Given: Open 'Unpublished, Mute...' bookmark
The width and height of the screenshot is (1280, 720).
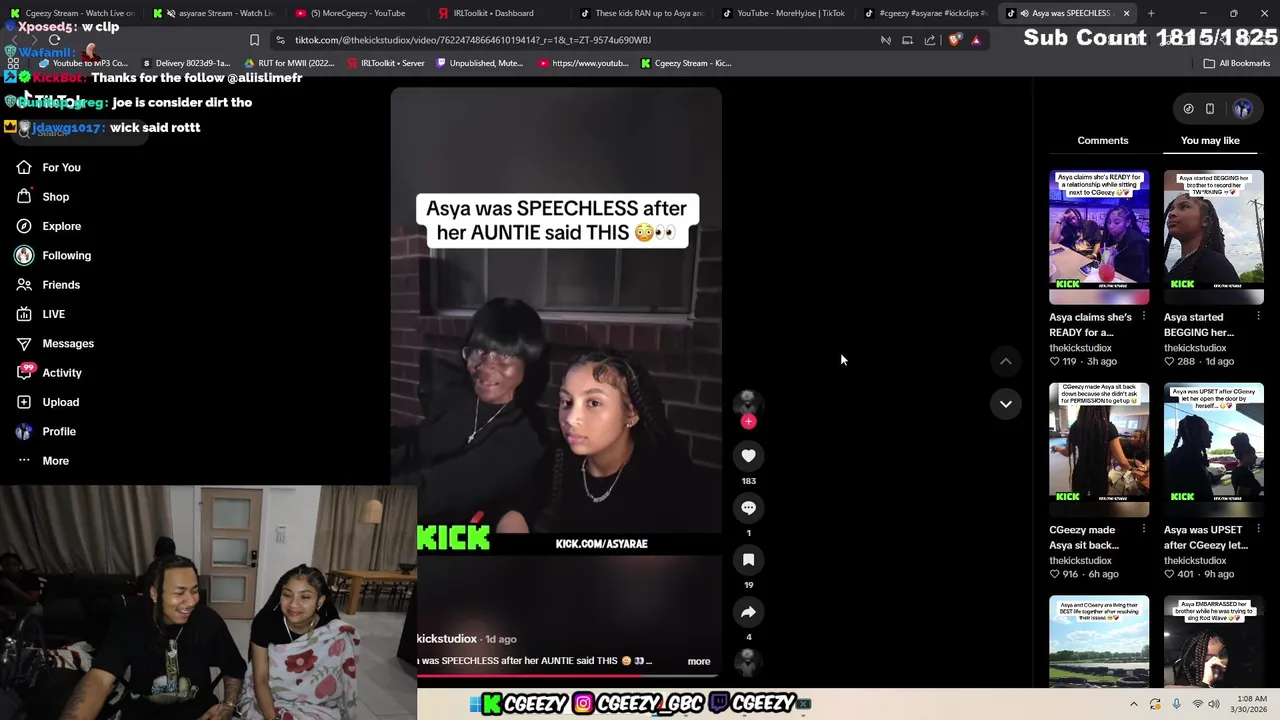Looking at the screenshot, I should pyautogui.click(x=478, y=63).
